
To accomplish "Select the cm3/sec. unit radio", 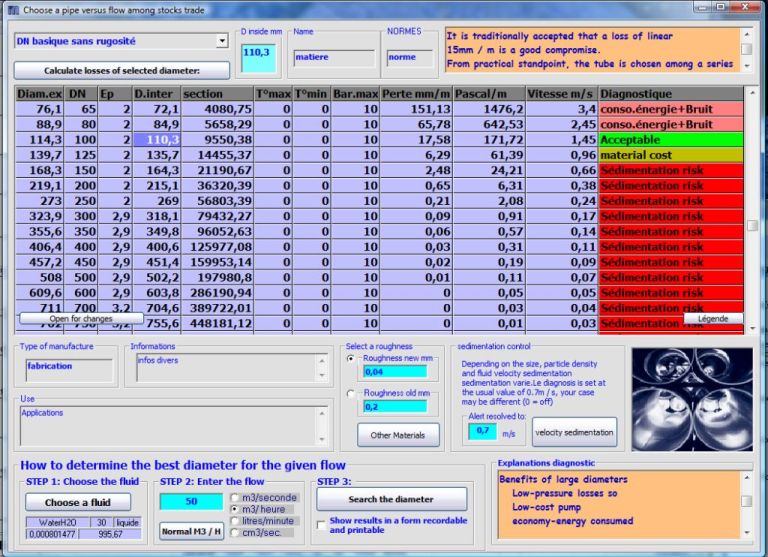I will [235, 533].
